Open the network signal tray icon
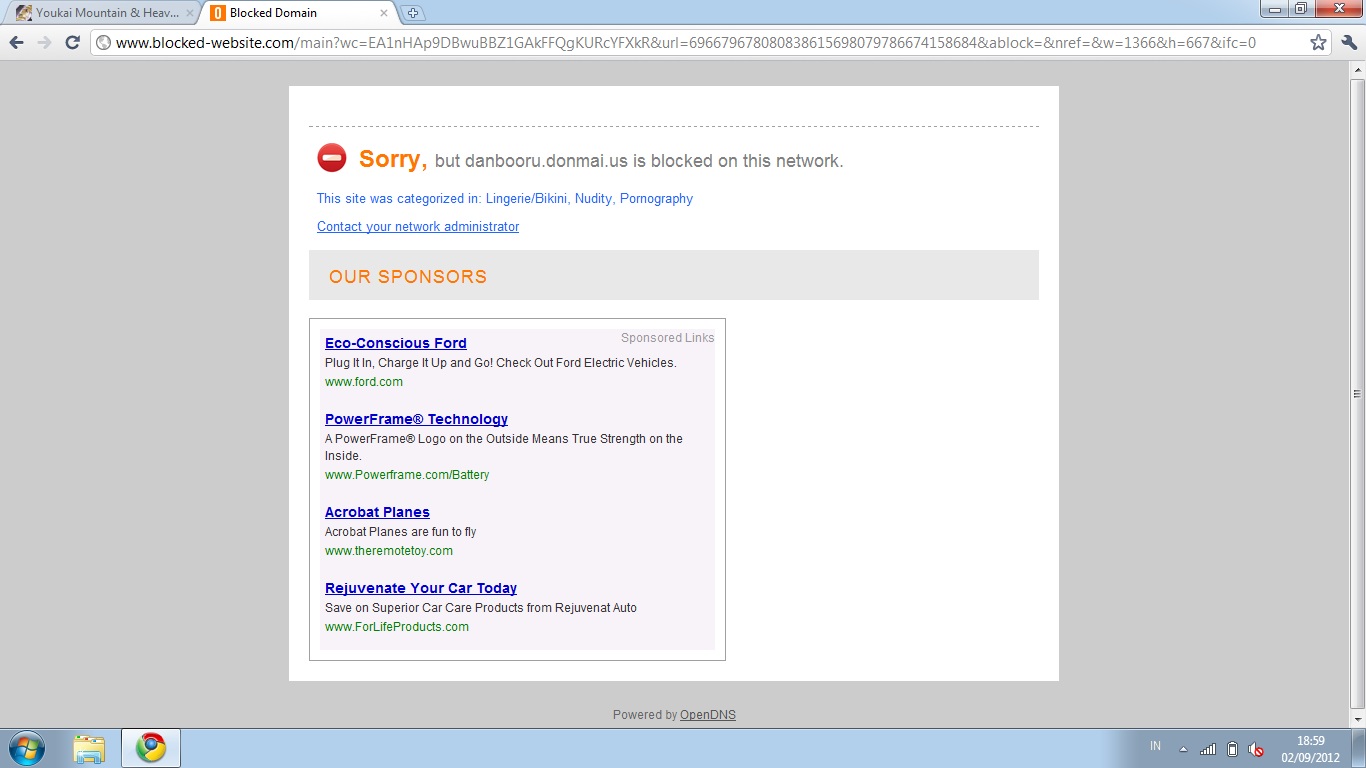The image size is (1366, 768). pos(1208,749)
